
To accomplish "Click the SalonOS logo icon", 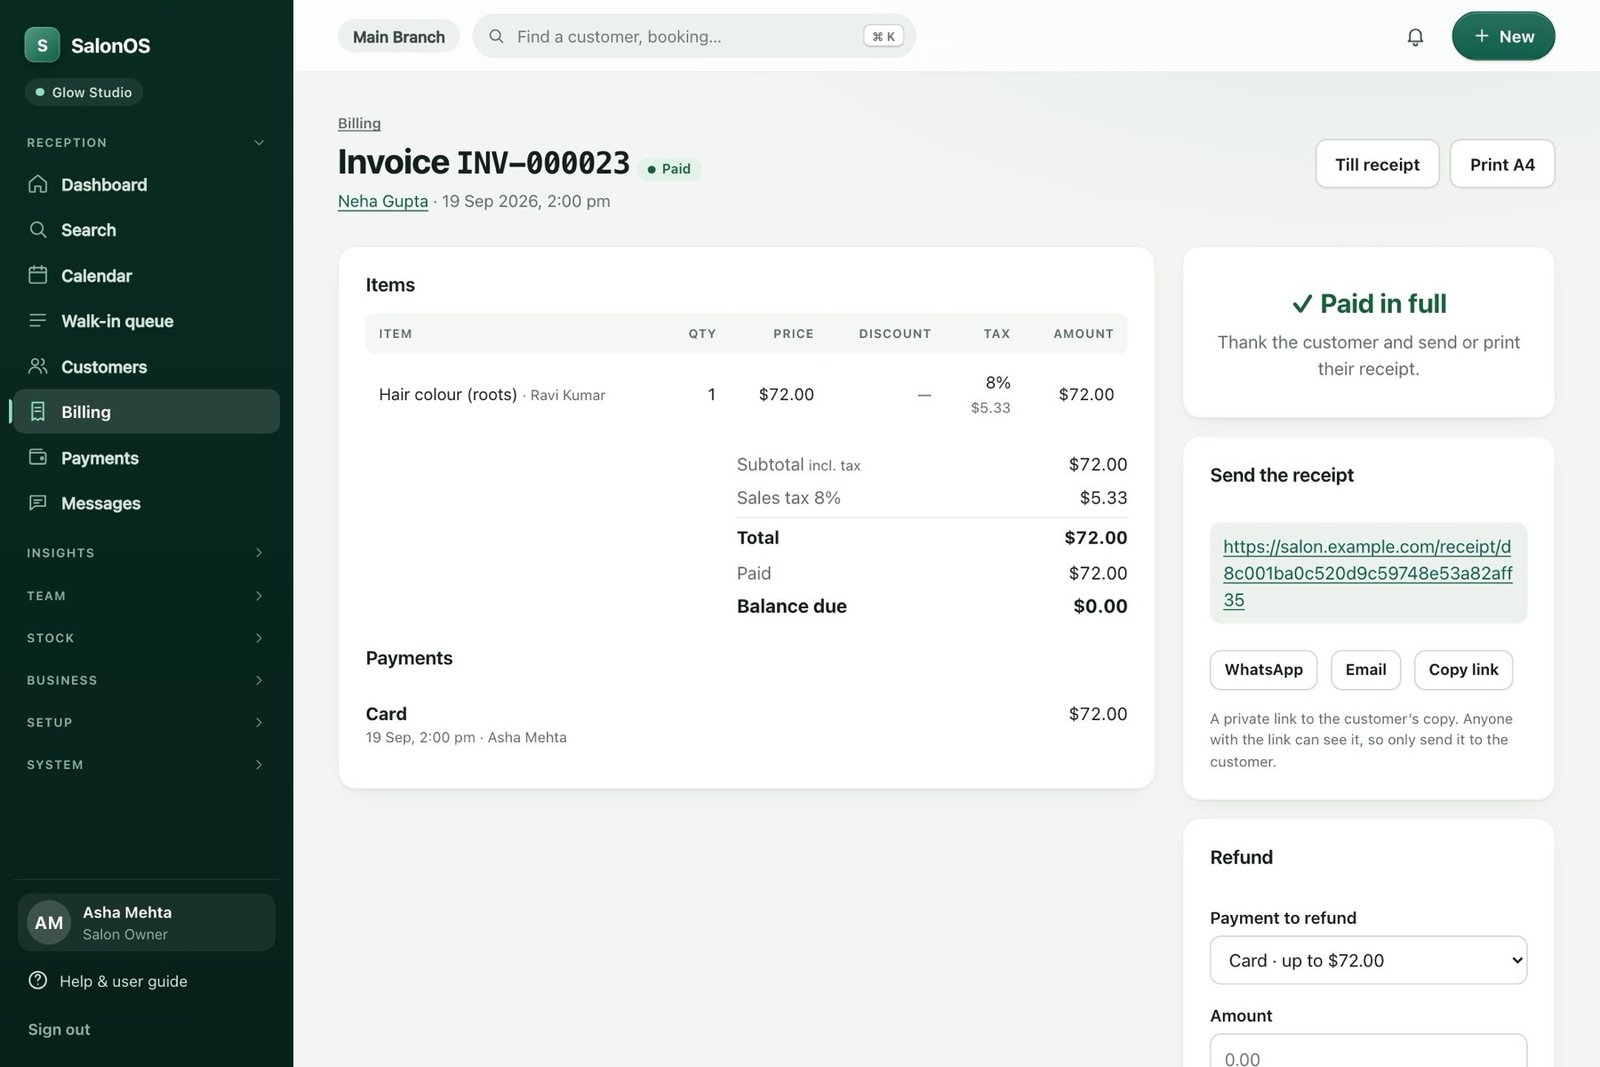I will click(42, 45).
